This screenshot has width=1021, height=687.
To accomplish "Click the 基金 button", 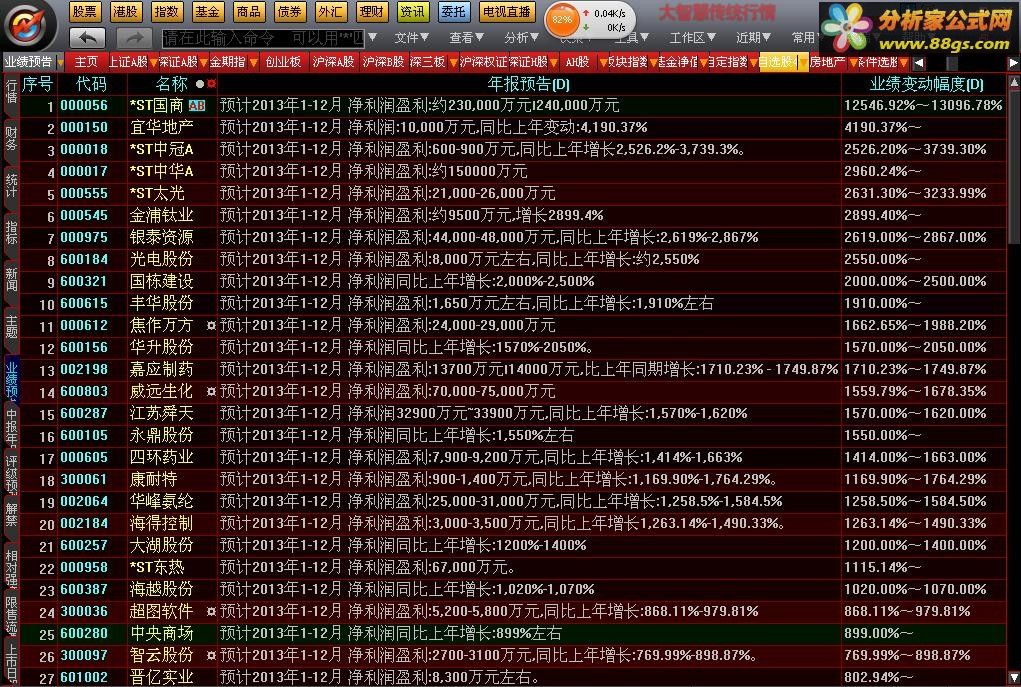I will [x=207, y=12].
